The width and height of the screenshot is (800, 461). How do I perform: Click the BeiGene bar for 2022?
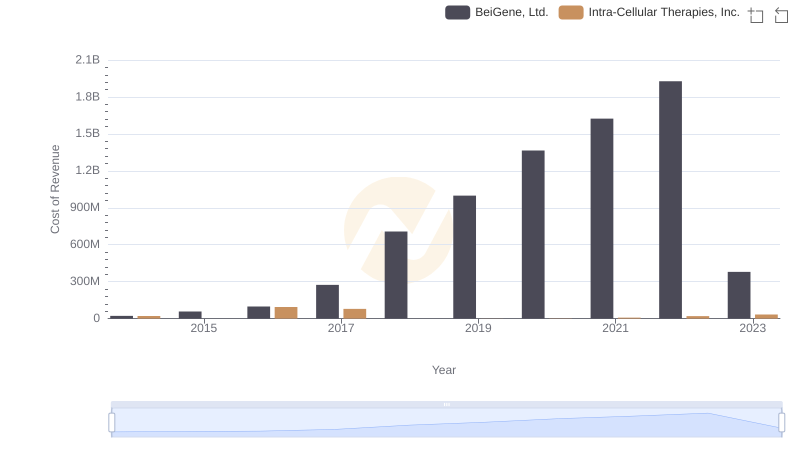[670, 199]
